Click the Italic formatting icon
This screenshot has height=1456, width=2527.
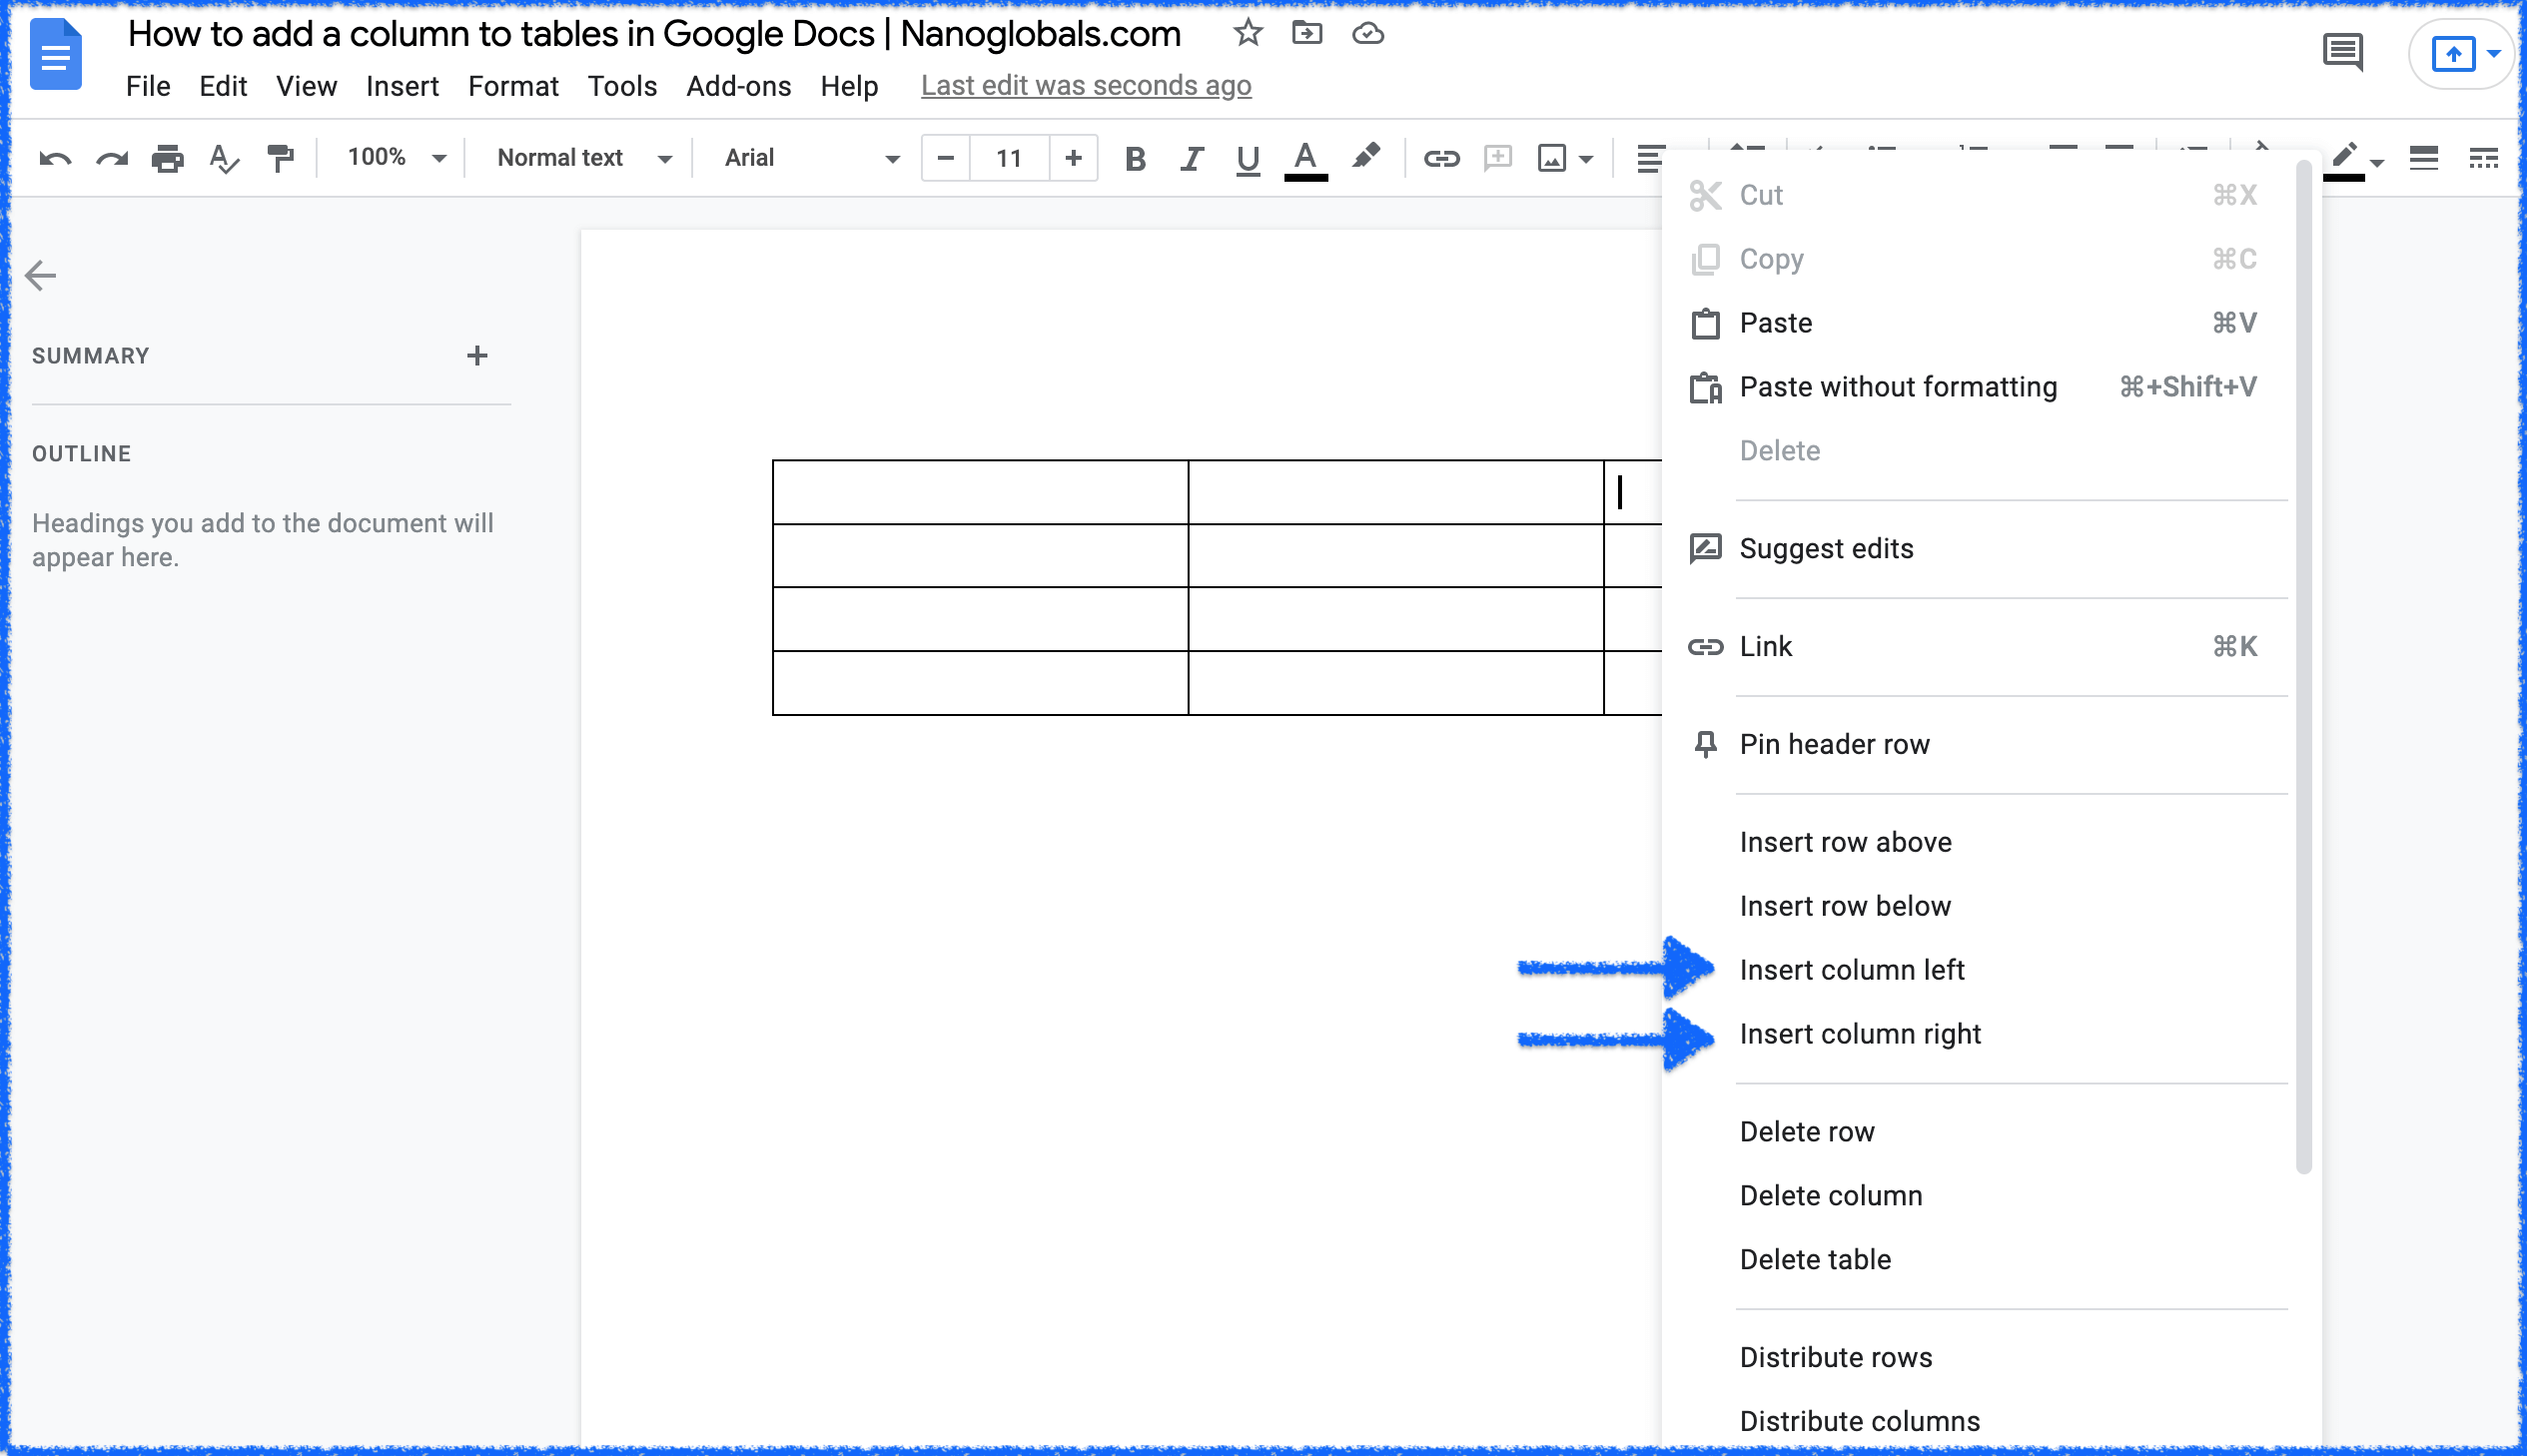point(1191,158)
